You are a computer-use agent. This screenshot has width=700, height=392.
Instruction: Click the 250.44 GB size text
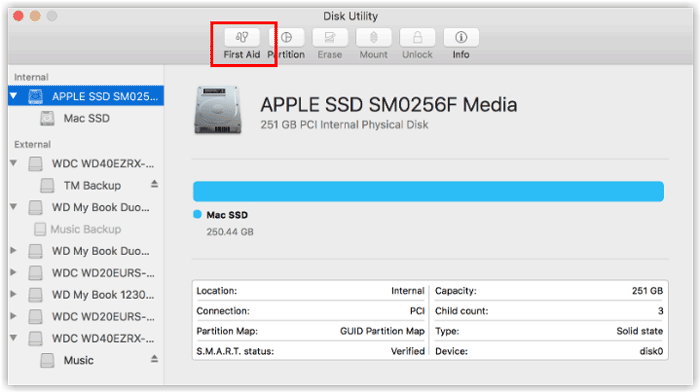230,232
